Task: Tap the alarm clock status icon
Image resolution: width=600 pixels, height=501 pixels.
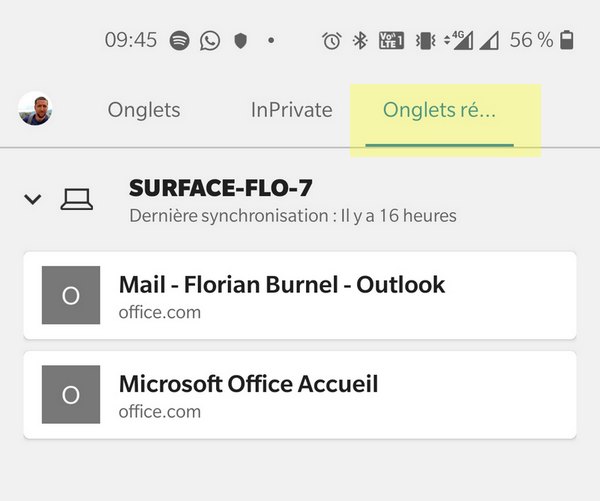Action: [x=331, y=40]
